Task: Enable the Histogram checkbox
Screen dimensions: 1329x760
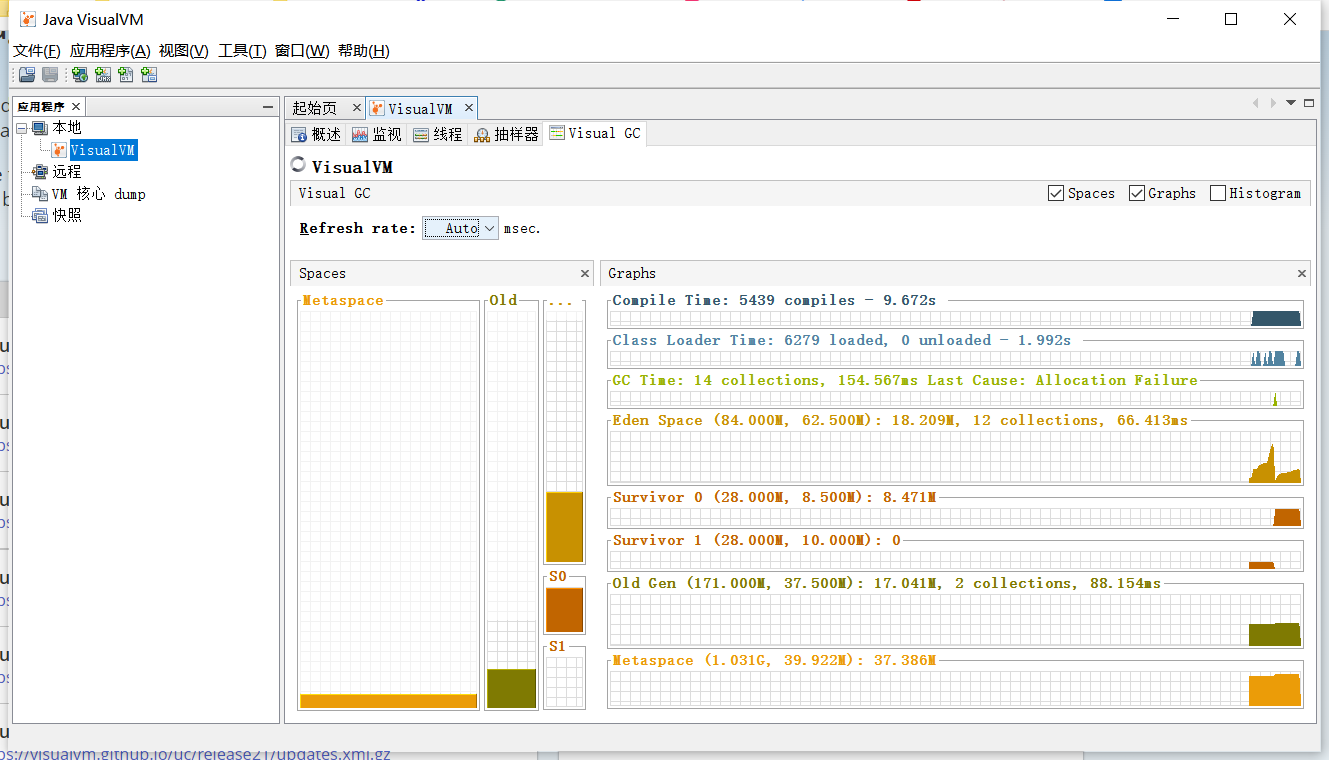Action: [1218, 193]
